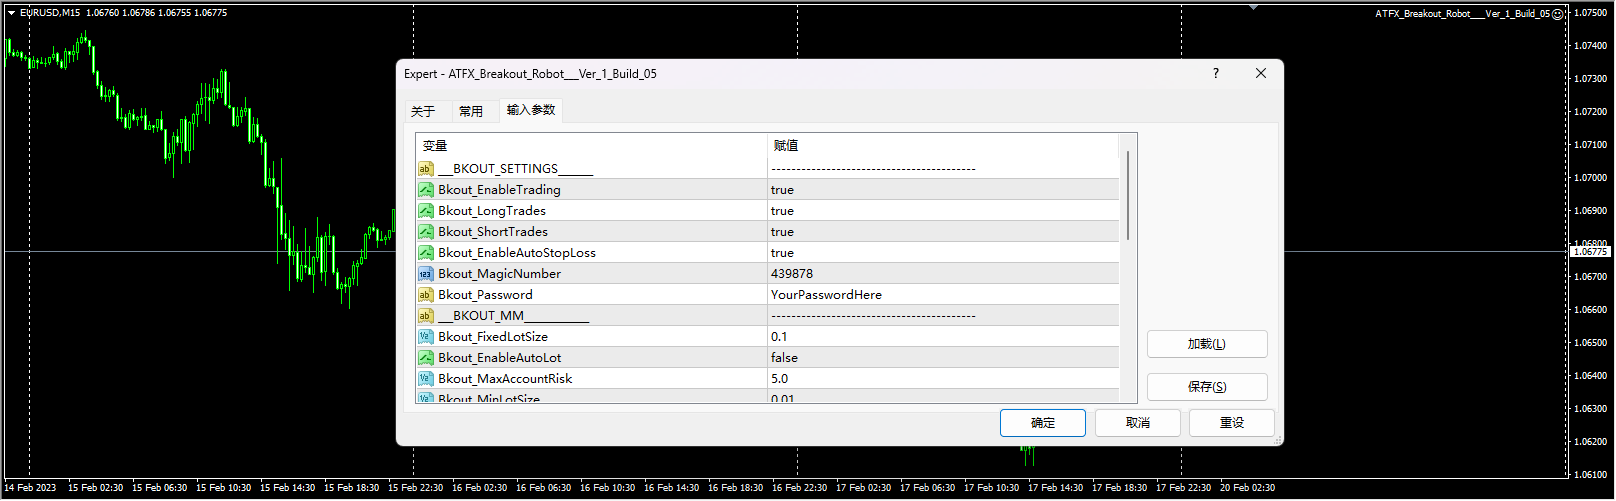
Task: Click the boolean icon beside Bkout_ShortTrades
Action: [x=425, y=232]
